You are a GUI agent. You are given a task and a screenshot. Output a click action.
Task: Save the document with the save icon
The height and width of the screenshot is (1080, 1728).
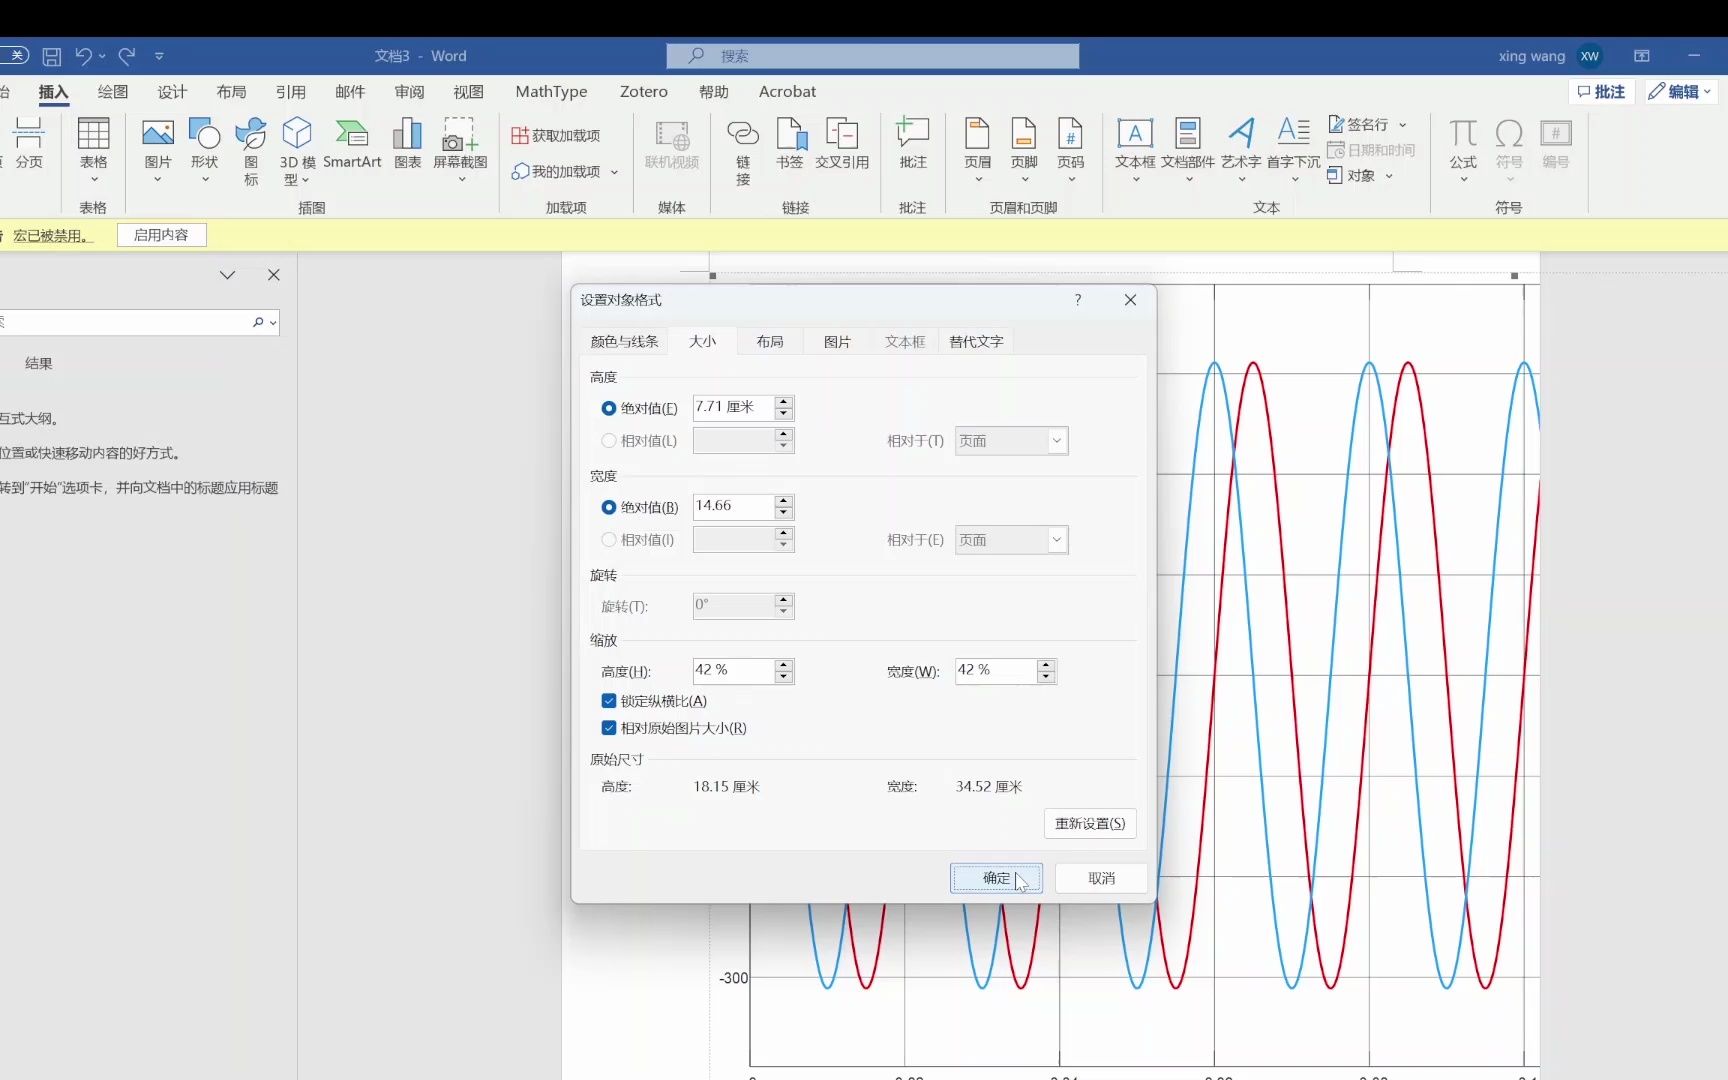[x=52, y=56]
